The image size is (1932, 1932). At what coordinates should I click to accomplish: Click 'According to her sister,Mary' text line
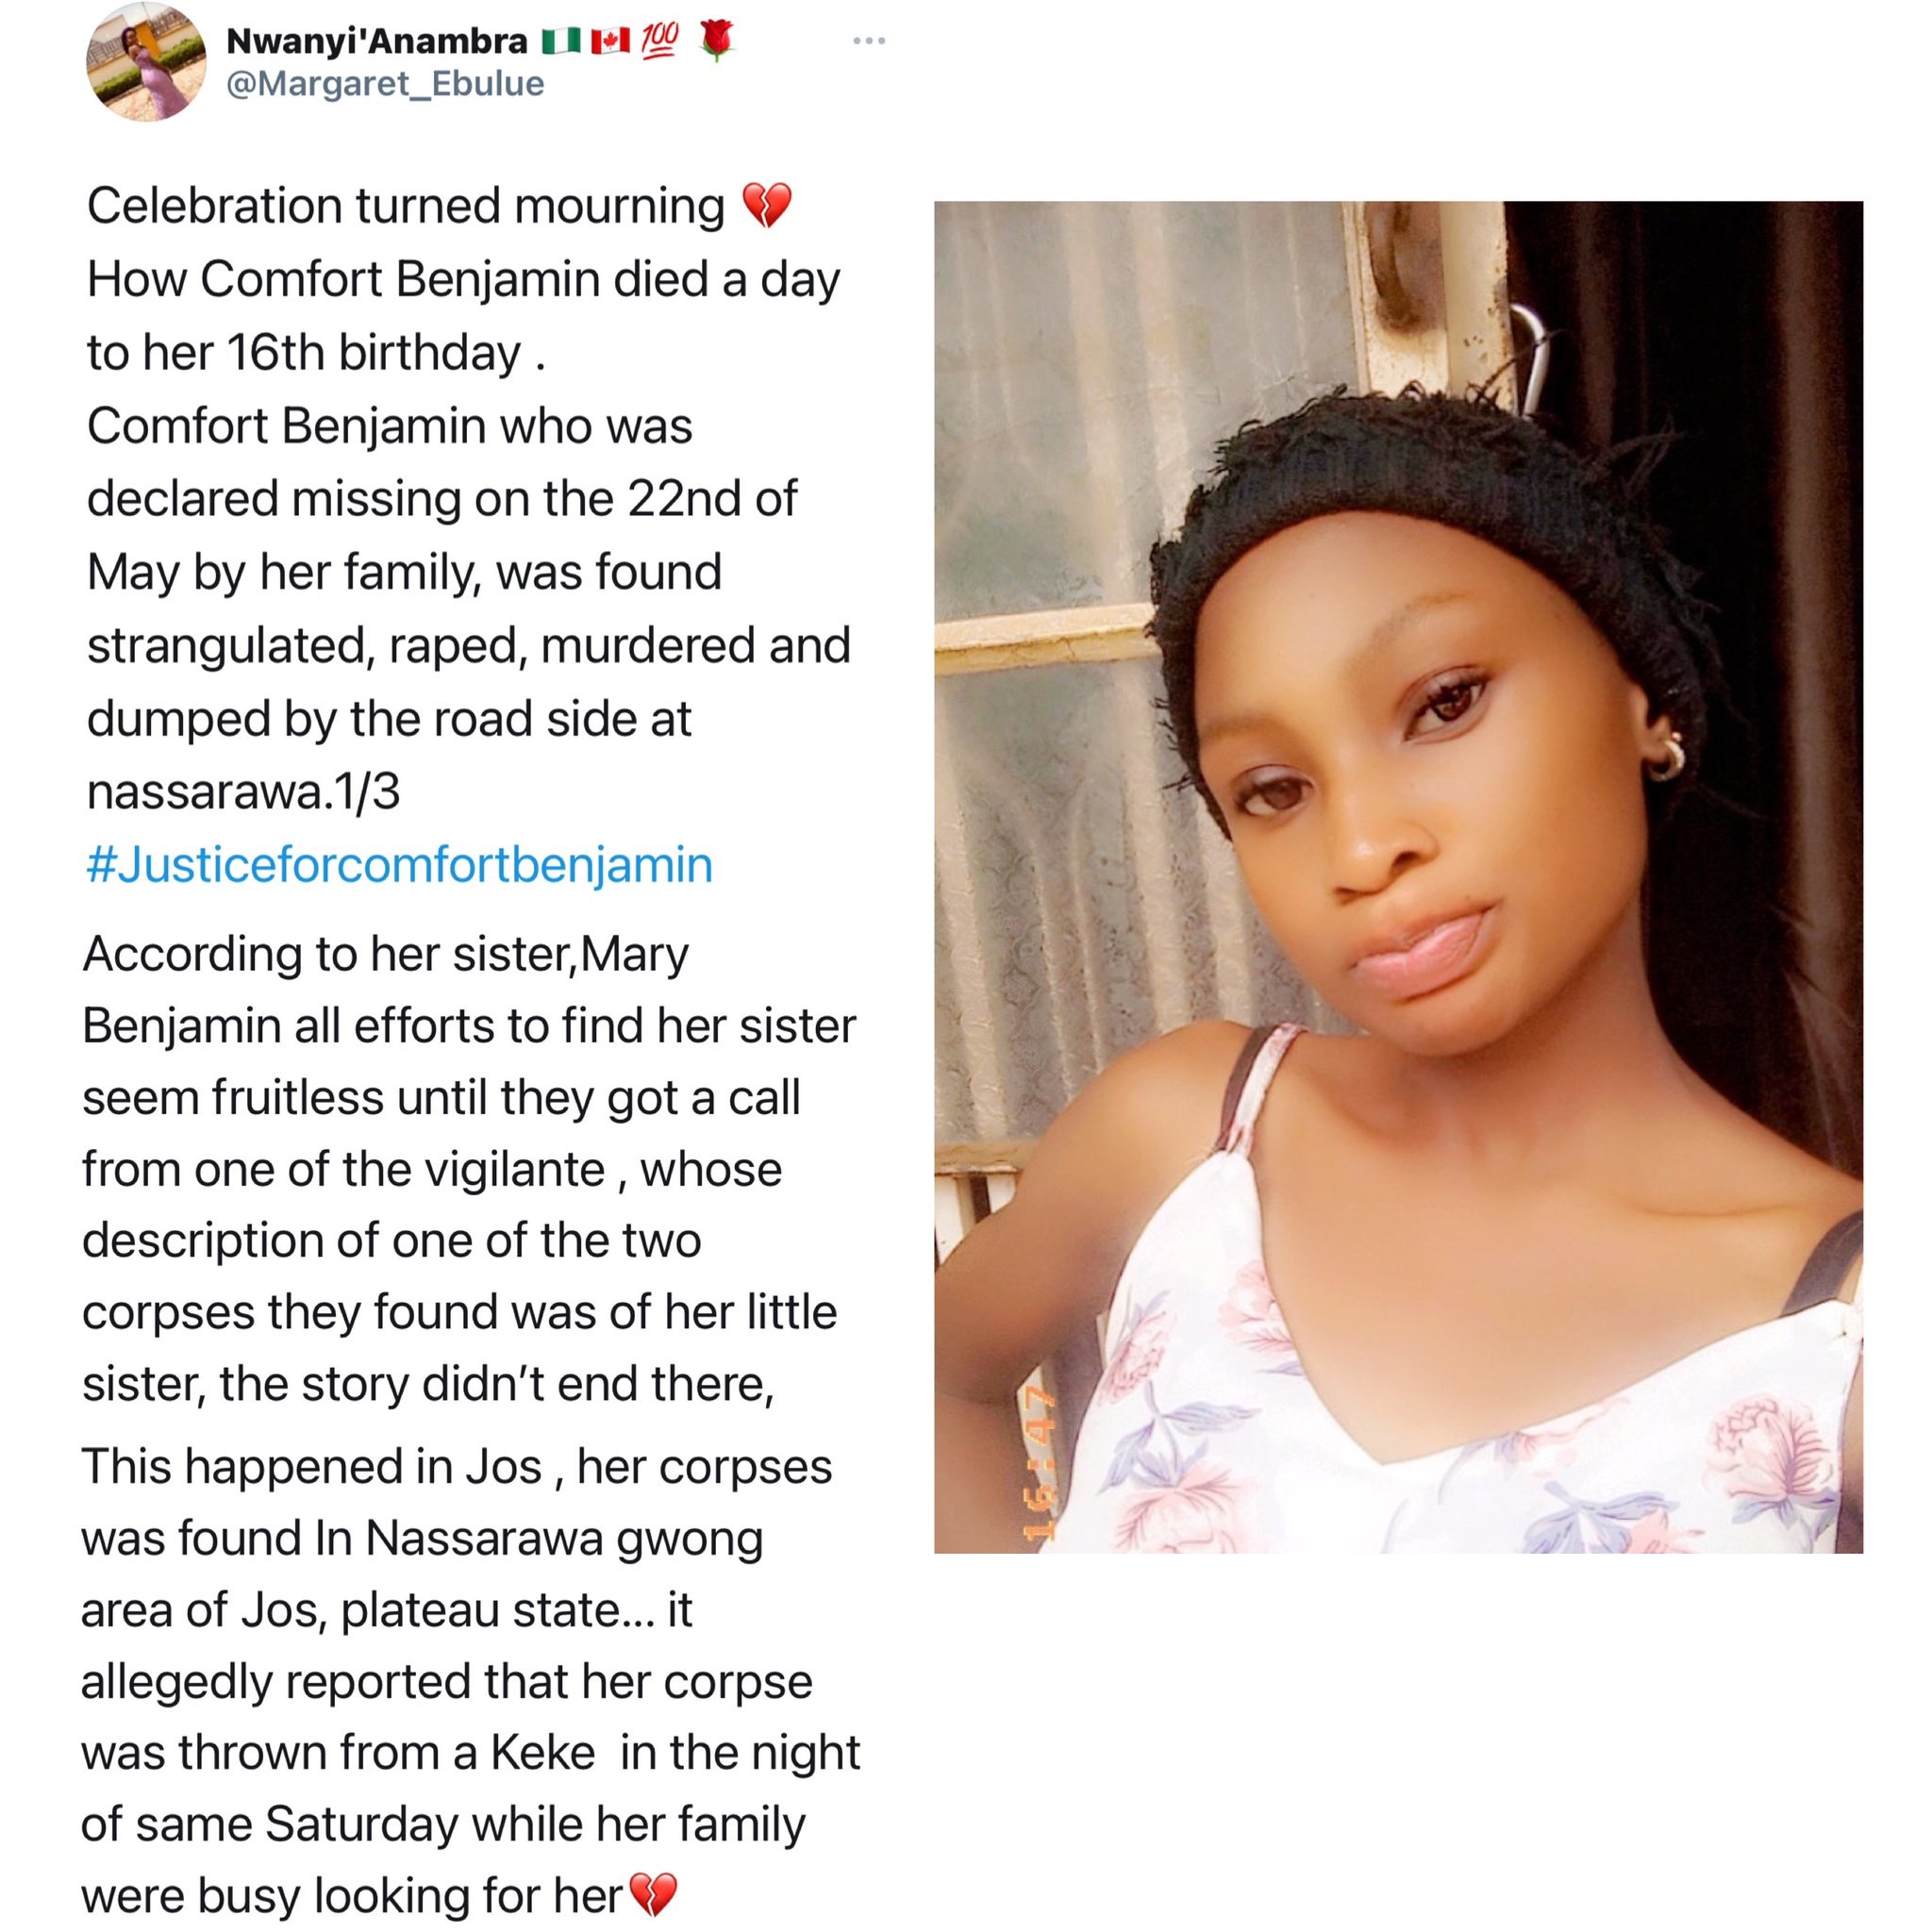[385, 954]
